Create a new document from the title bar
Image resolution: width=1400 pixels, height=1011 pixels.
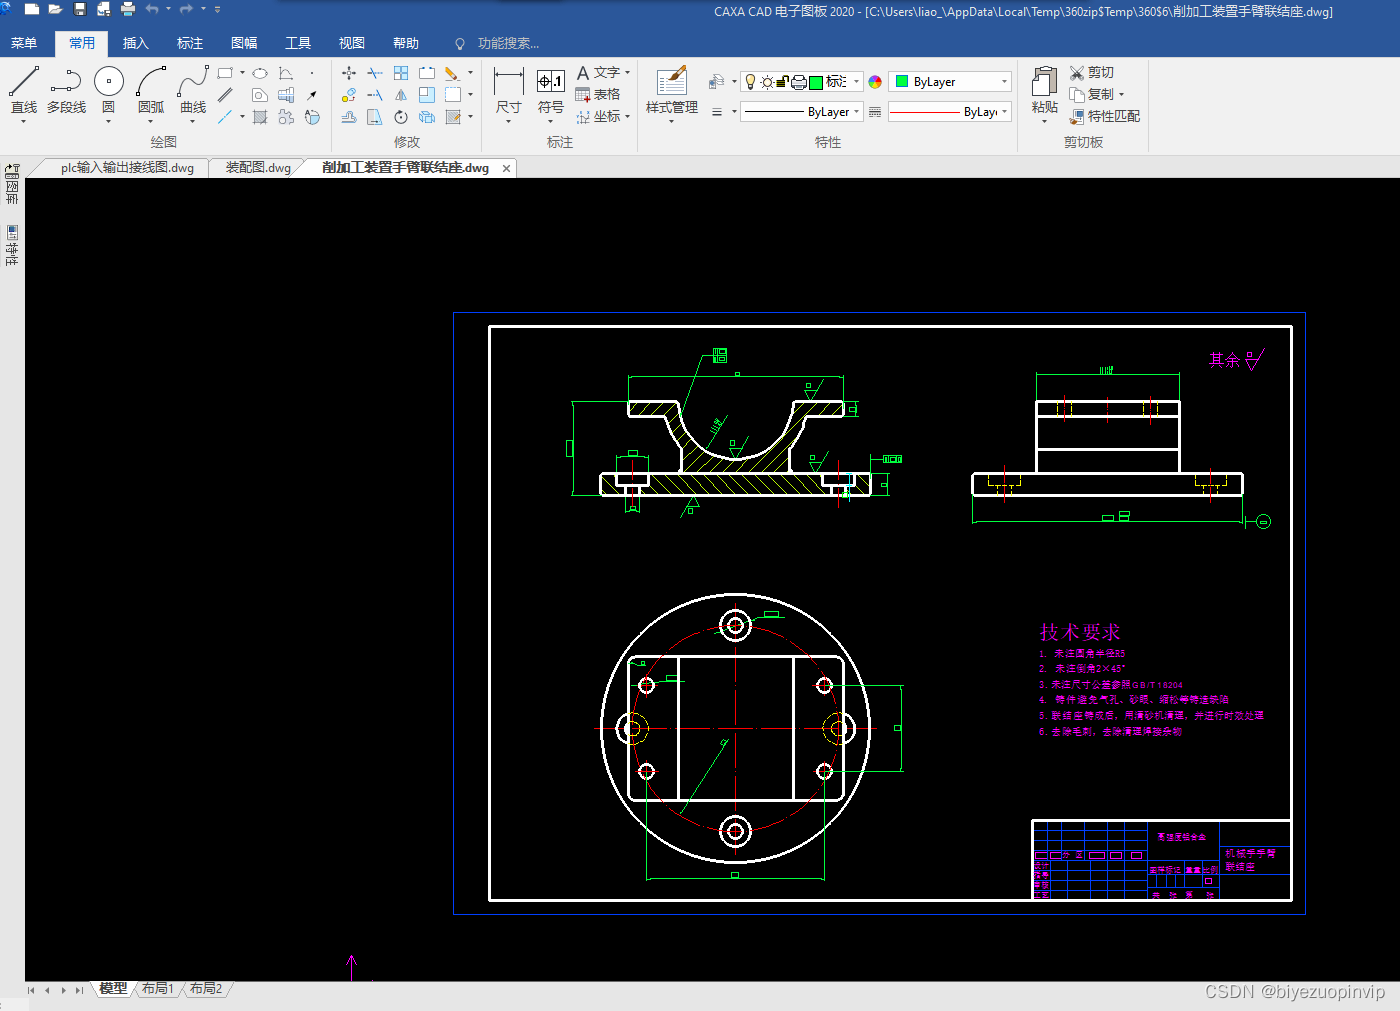(32, 9)
